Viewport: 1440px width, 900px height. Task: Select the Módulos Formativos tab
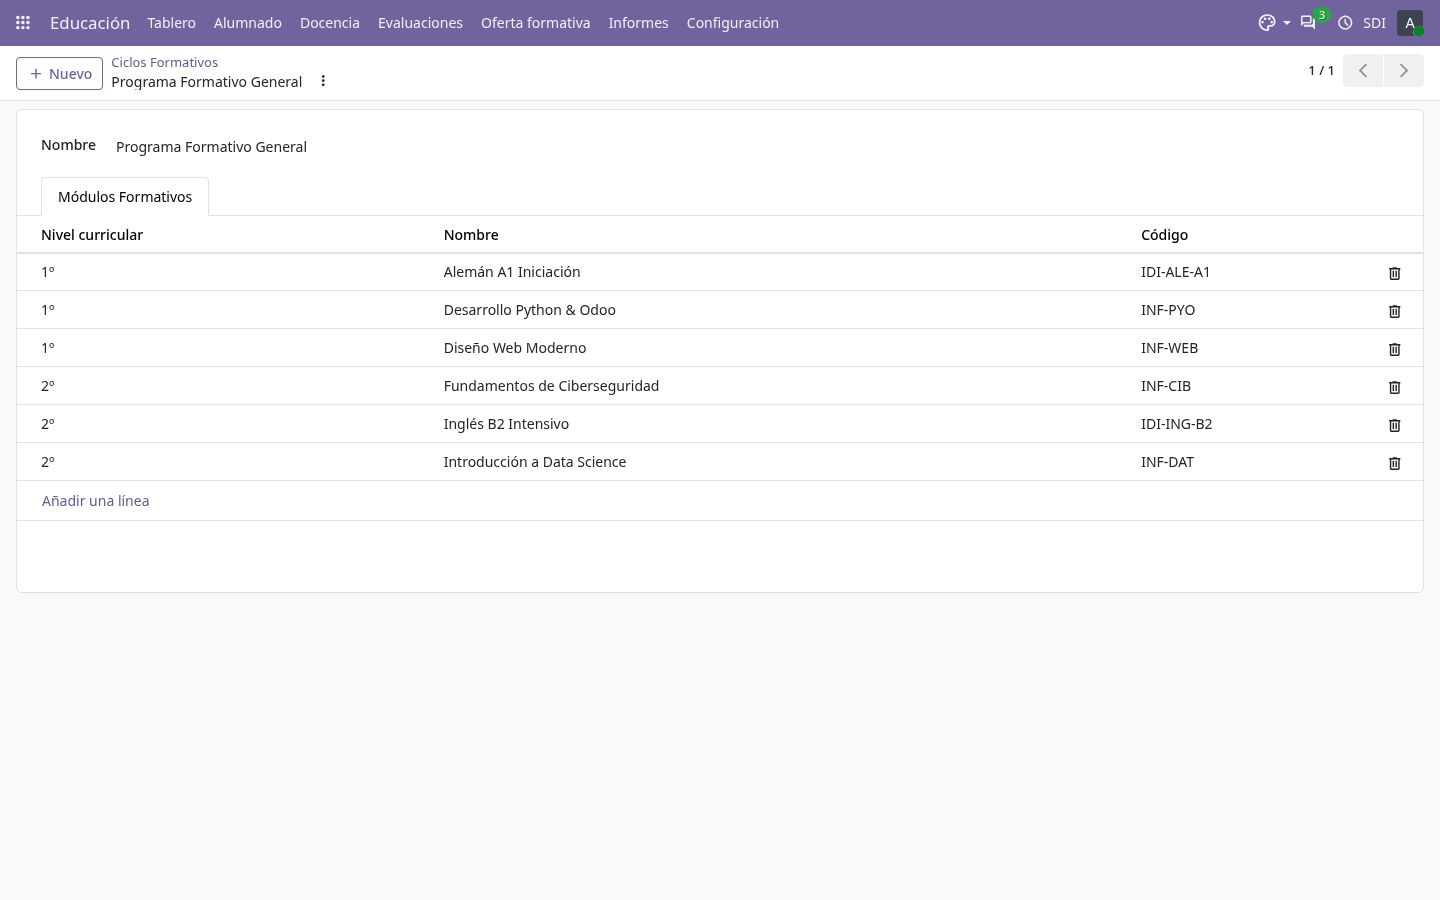click(125, 197)
